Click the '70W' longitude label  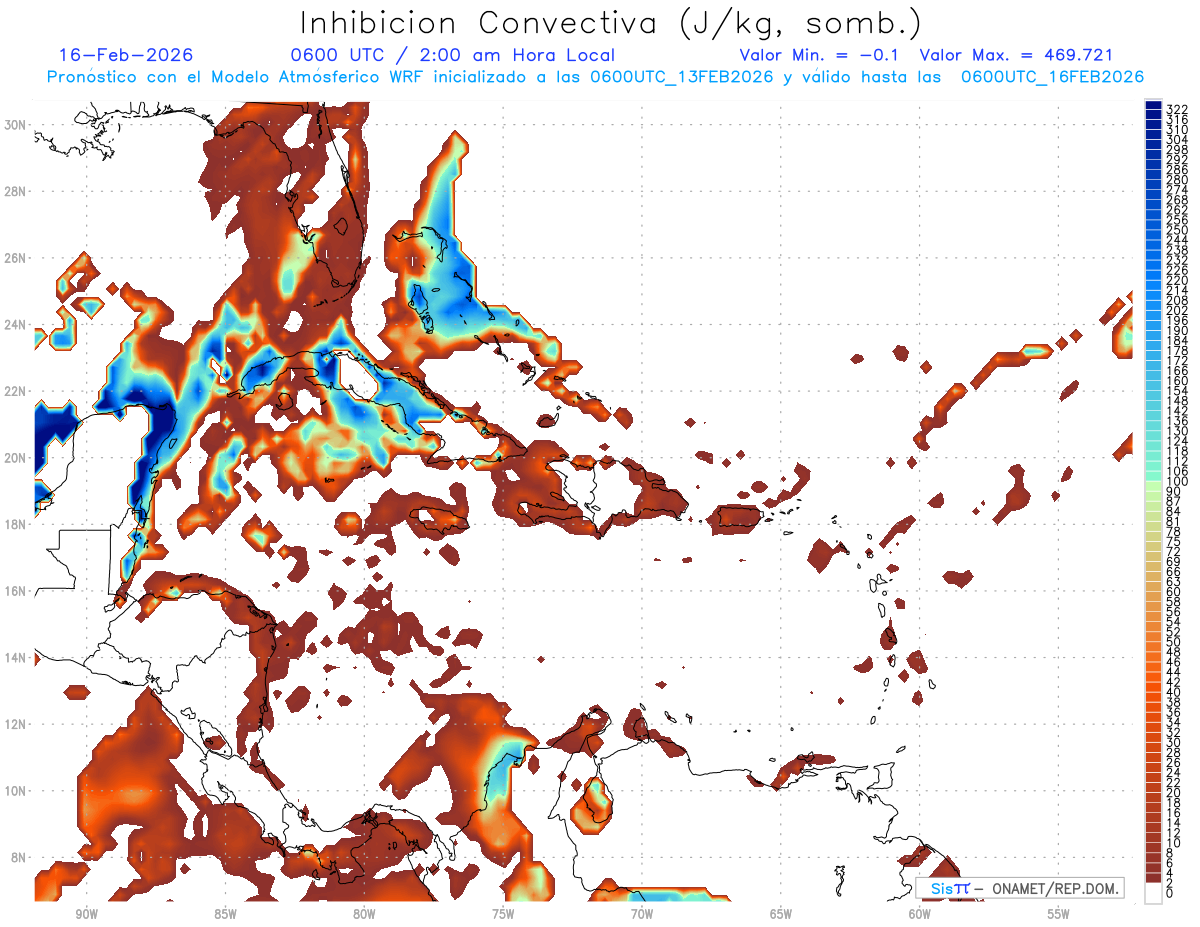642,914
